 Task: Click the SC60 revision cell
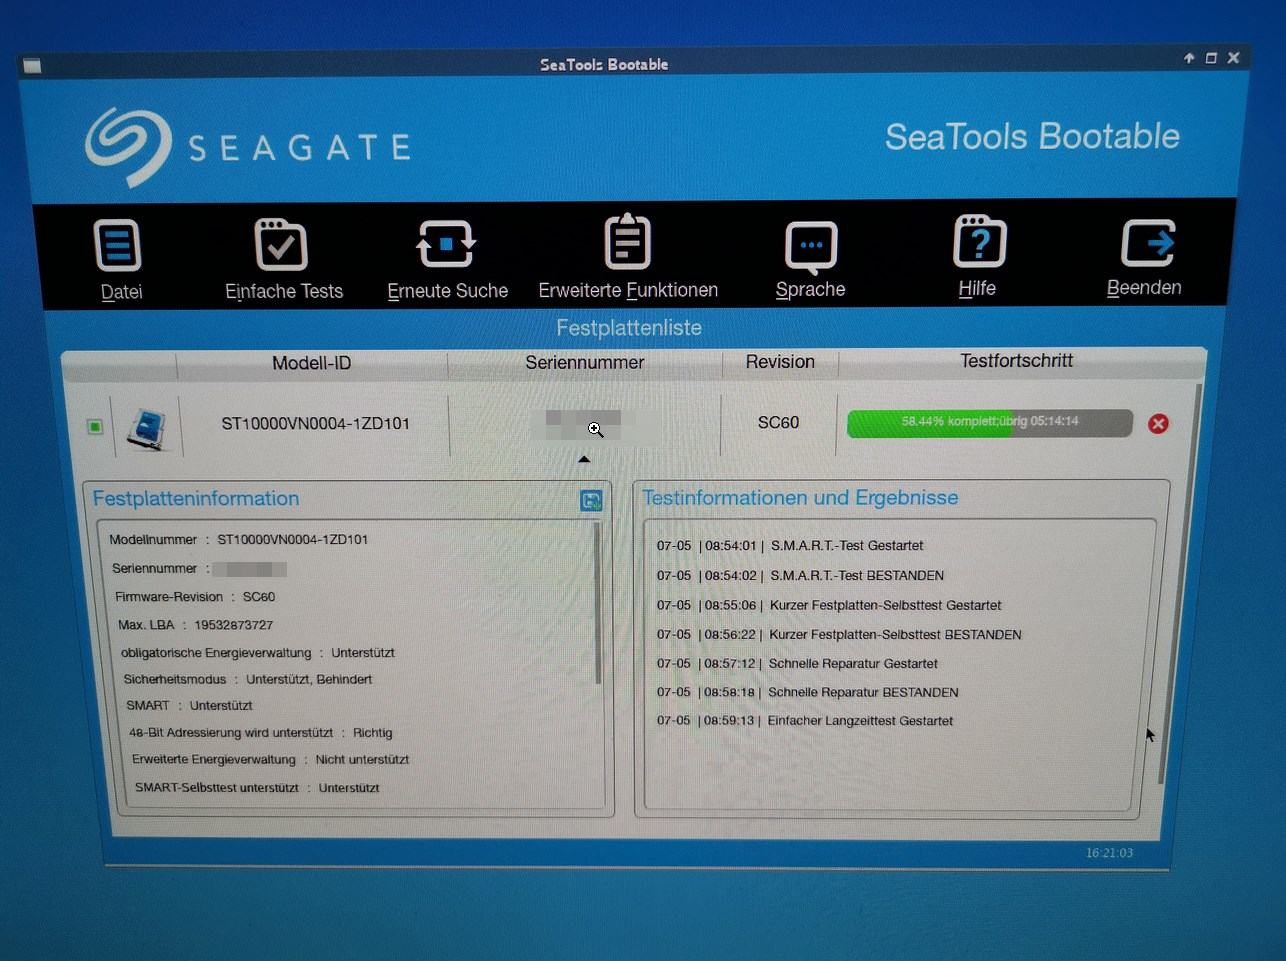tap(778, 423)
